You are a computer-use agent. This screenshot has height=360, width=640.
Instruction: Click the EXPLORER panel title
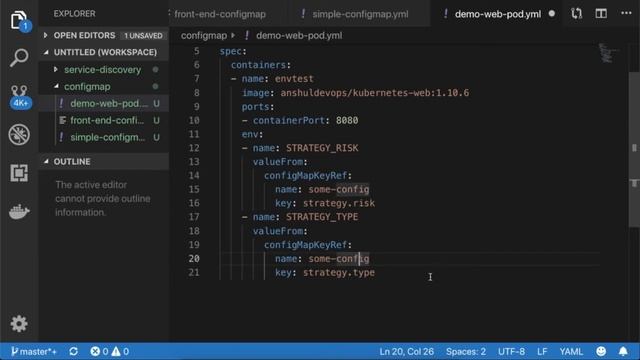(x=74, y=13)
